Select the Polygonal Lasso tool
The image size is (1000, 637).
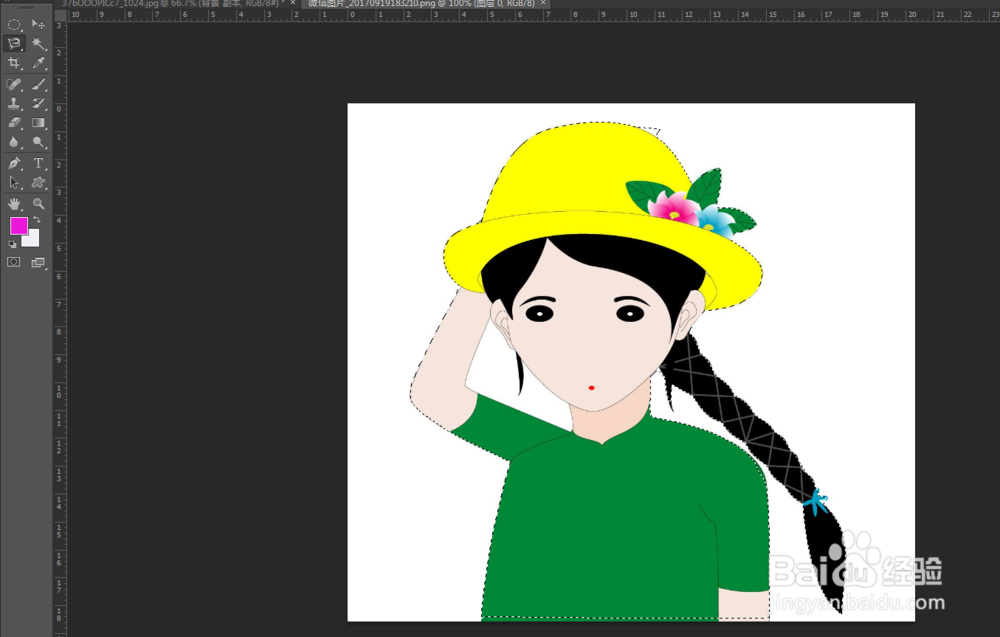tap(14, 43)
